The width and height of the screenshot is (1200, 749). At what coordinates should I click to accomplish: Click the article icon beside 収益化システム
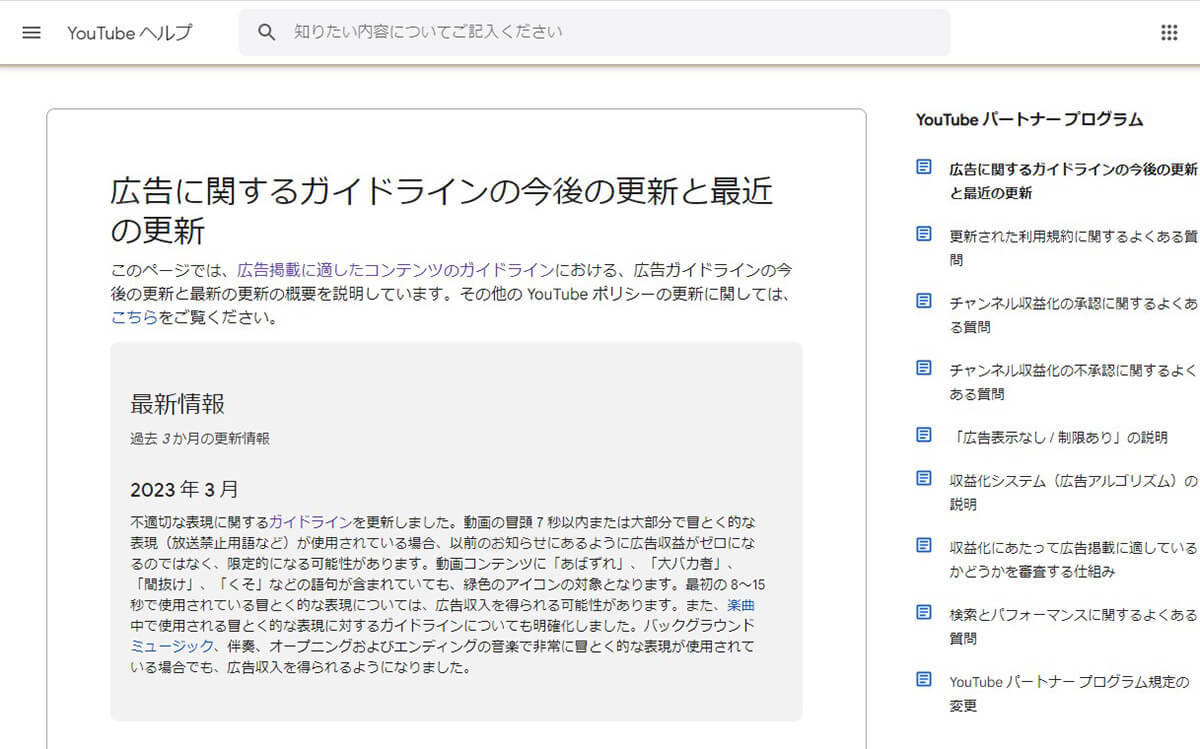924,479
